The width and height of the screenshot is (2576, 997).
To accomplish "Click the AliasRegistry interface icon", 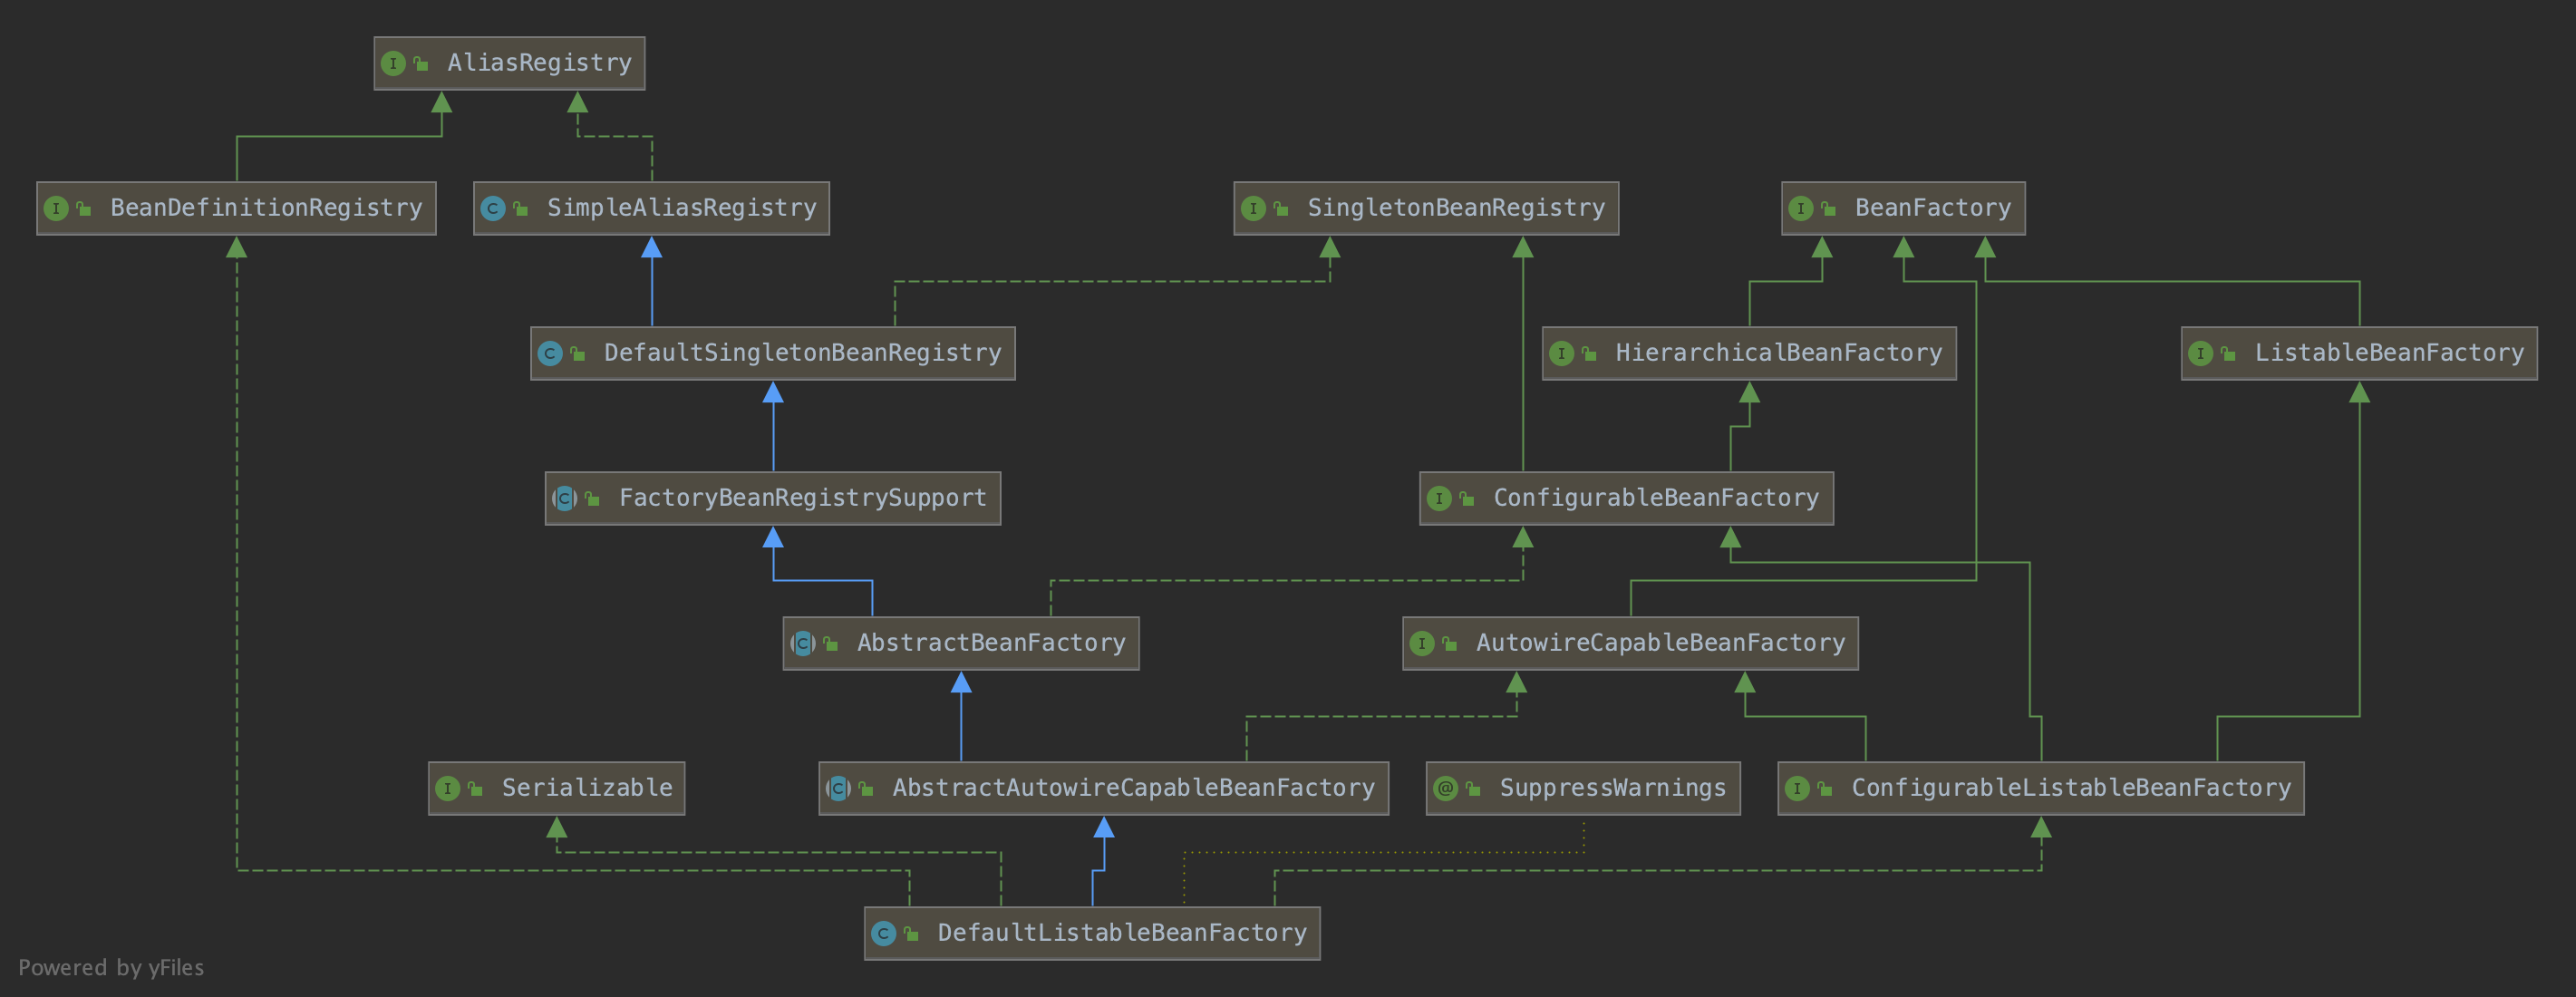I will coord(393,64).
